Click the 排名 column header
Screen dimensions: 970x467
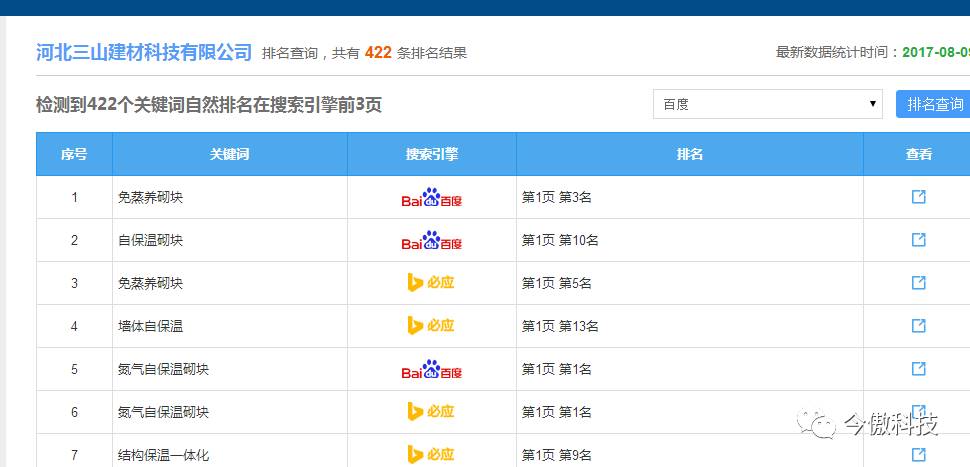point(689,154)
